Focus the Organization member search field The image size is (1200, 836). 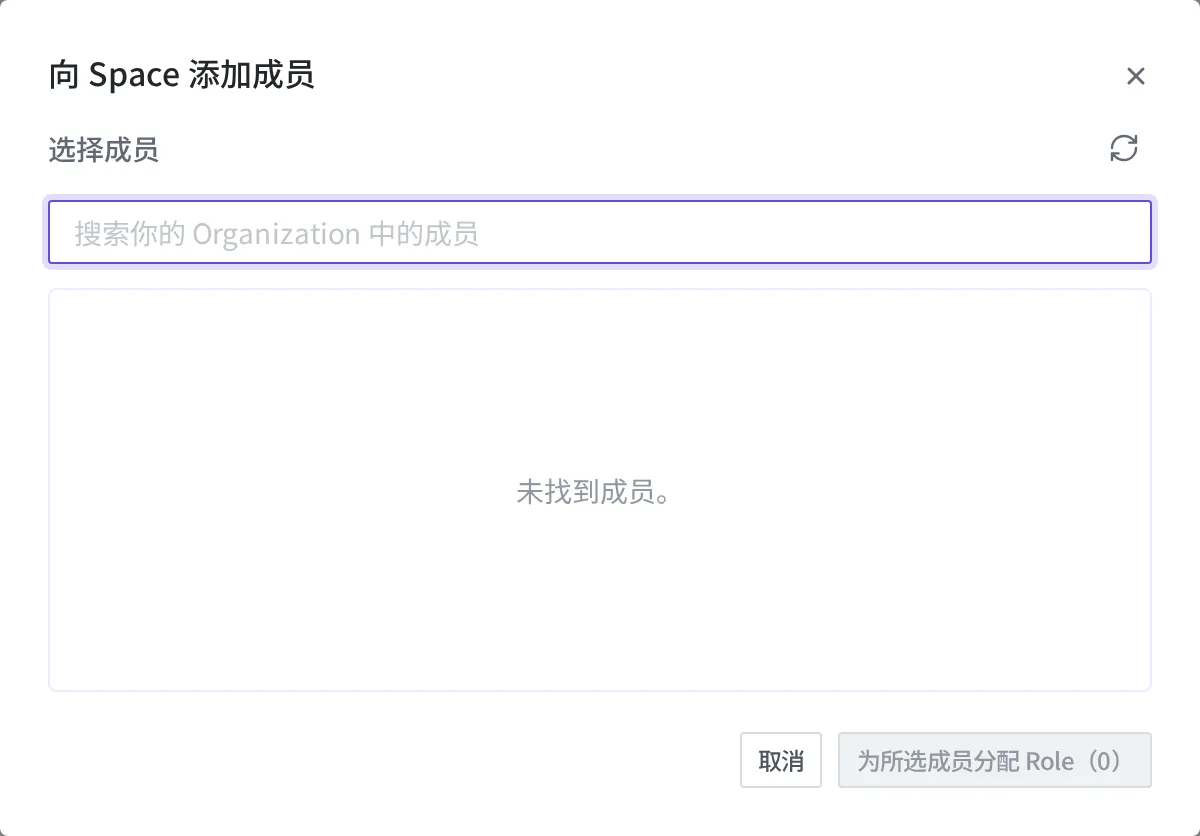click(600, 233)
